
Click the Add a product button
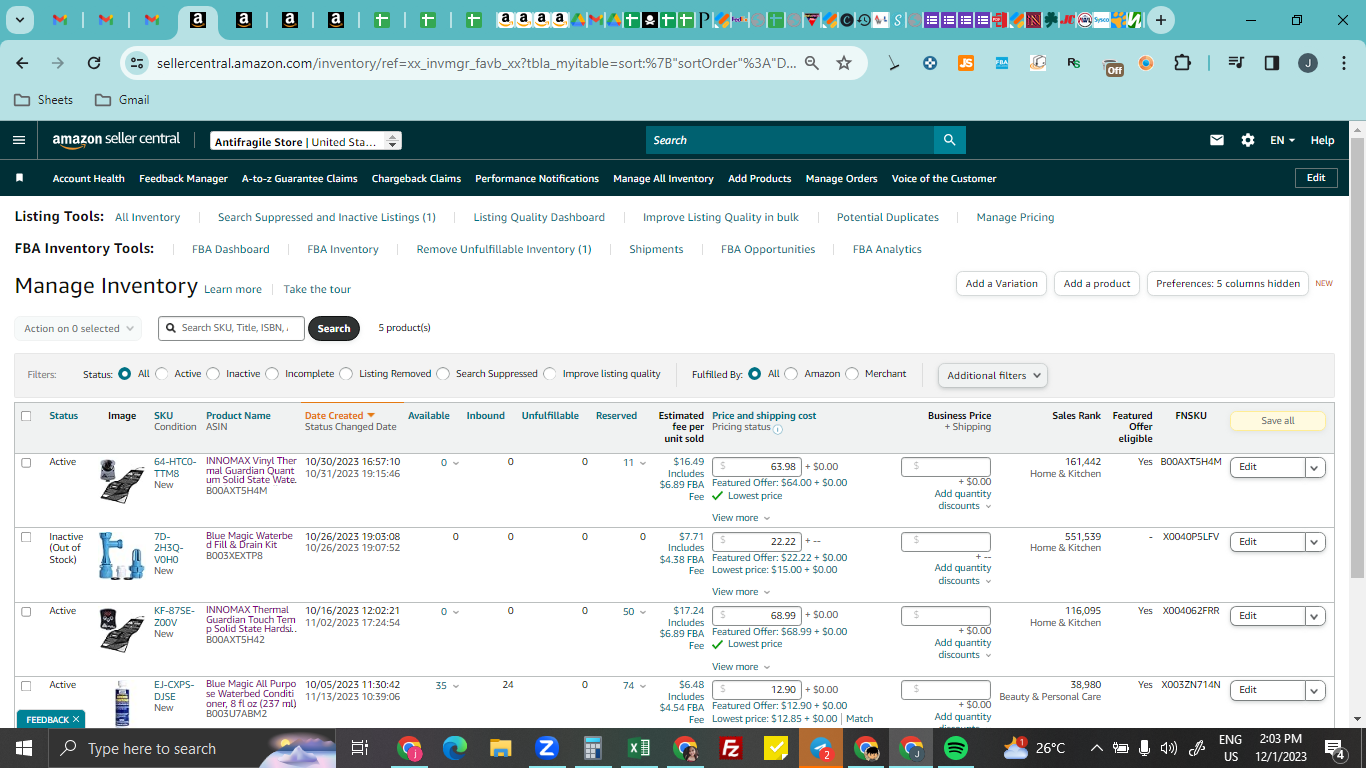[1097, 284]
